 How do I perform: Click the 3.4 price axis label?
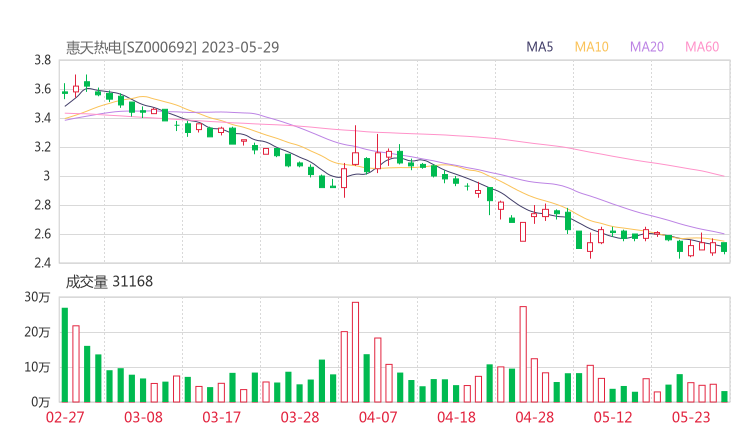tap(42, 118)
